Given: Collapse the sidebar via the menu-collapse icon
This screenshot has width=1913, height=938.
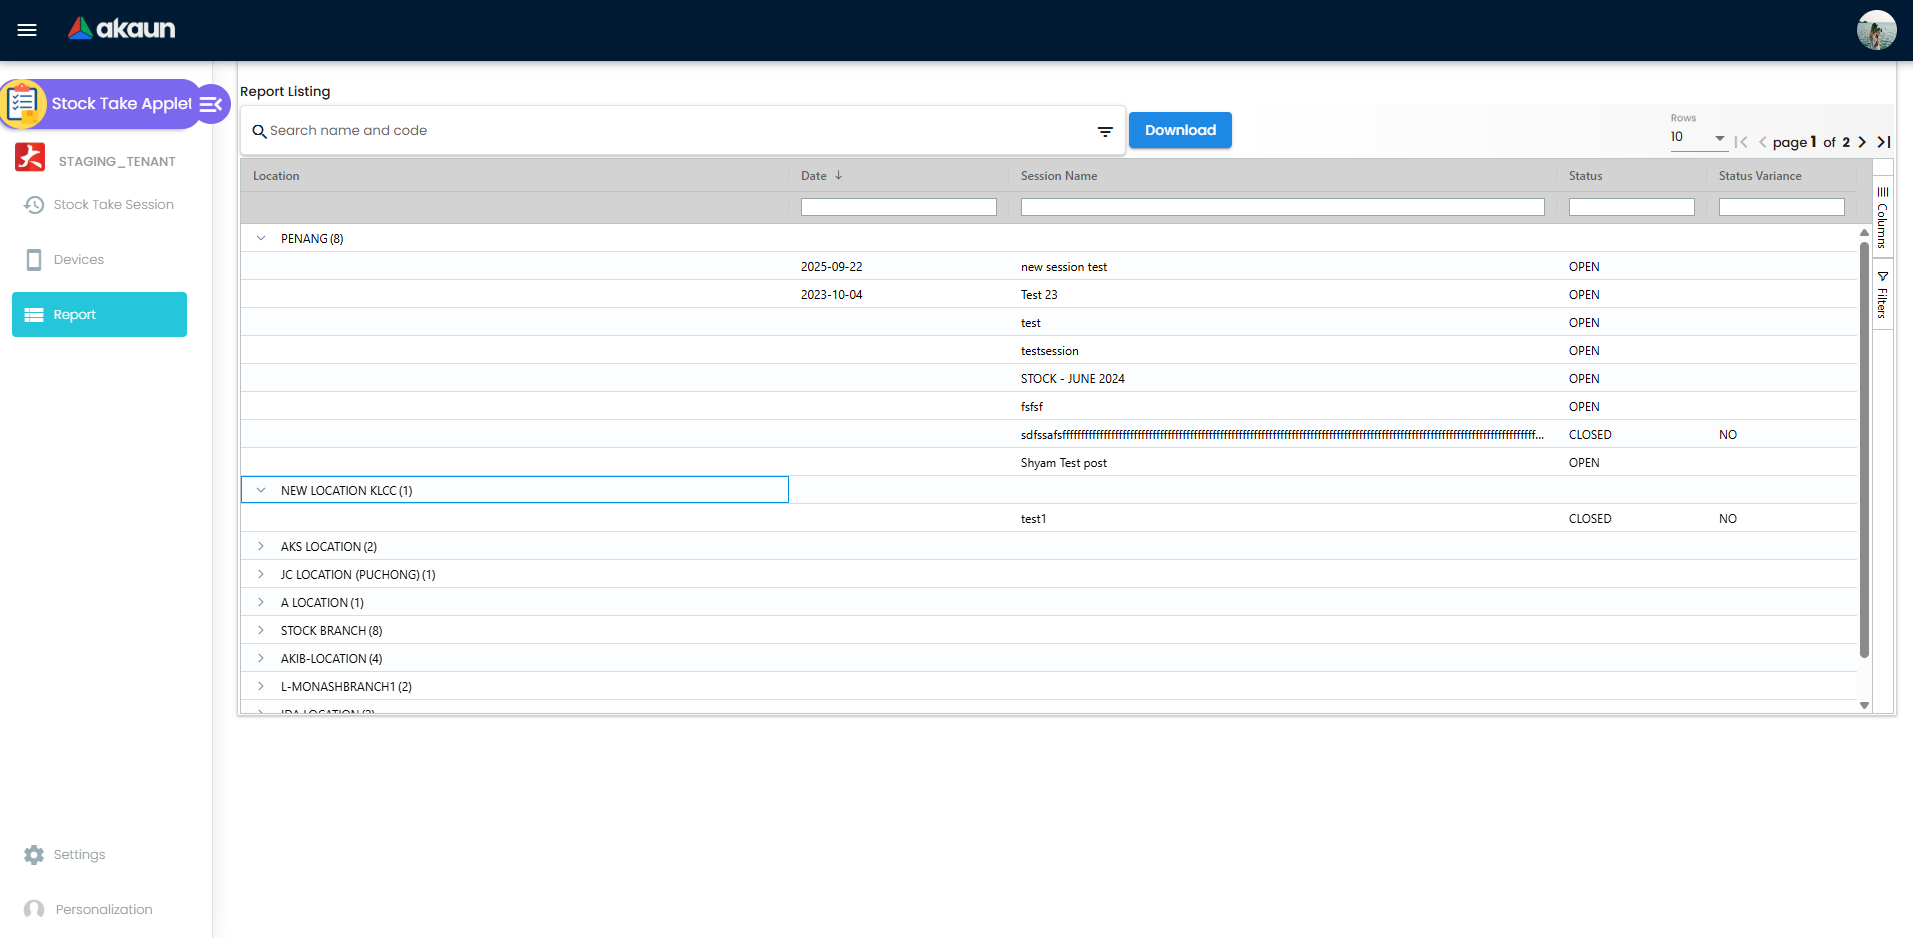Looking at the screenshot, I should click(210, 104).
